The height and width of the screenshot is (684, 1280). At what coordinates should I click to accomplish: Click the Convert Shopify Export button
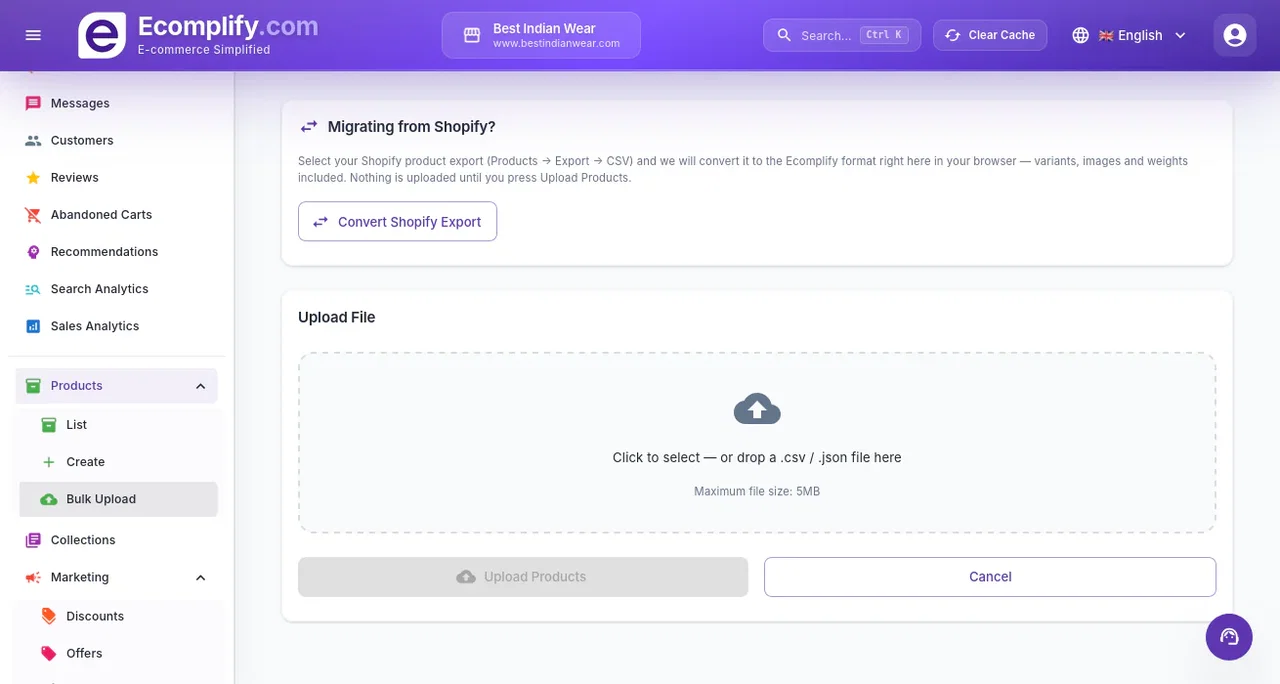[x=397, y=222]
